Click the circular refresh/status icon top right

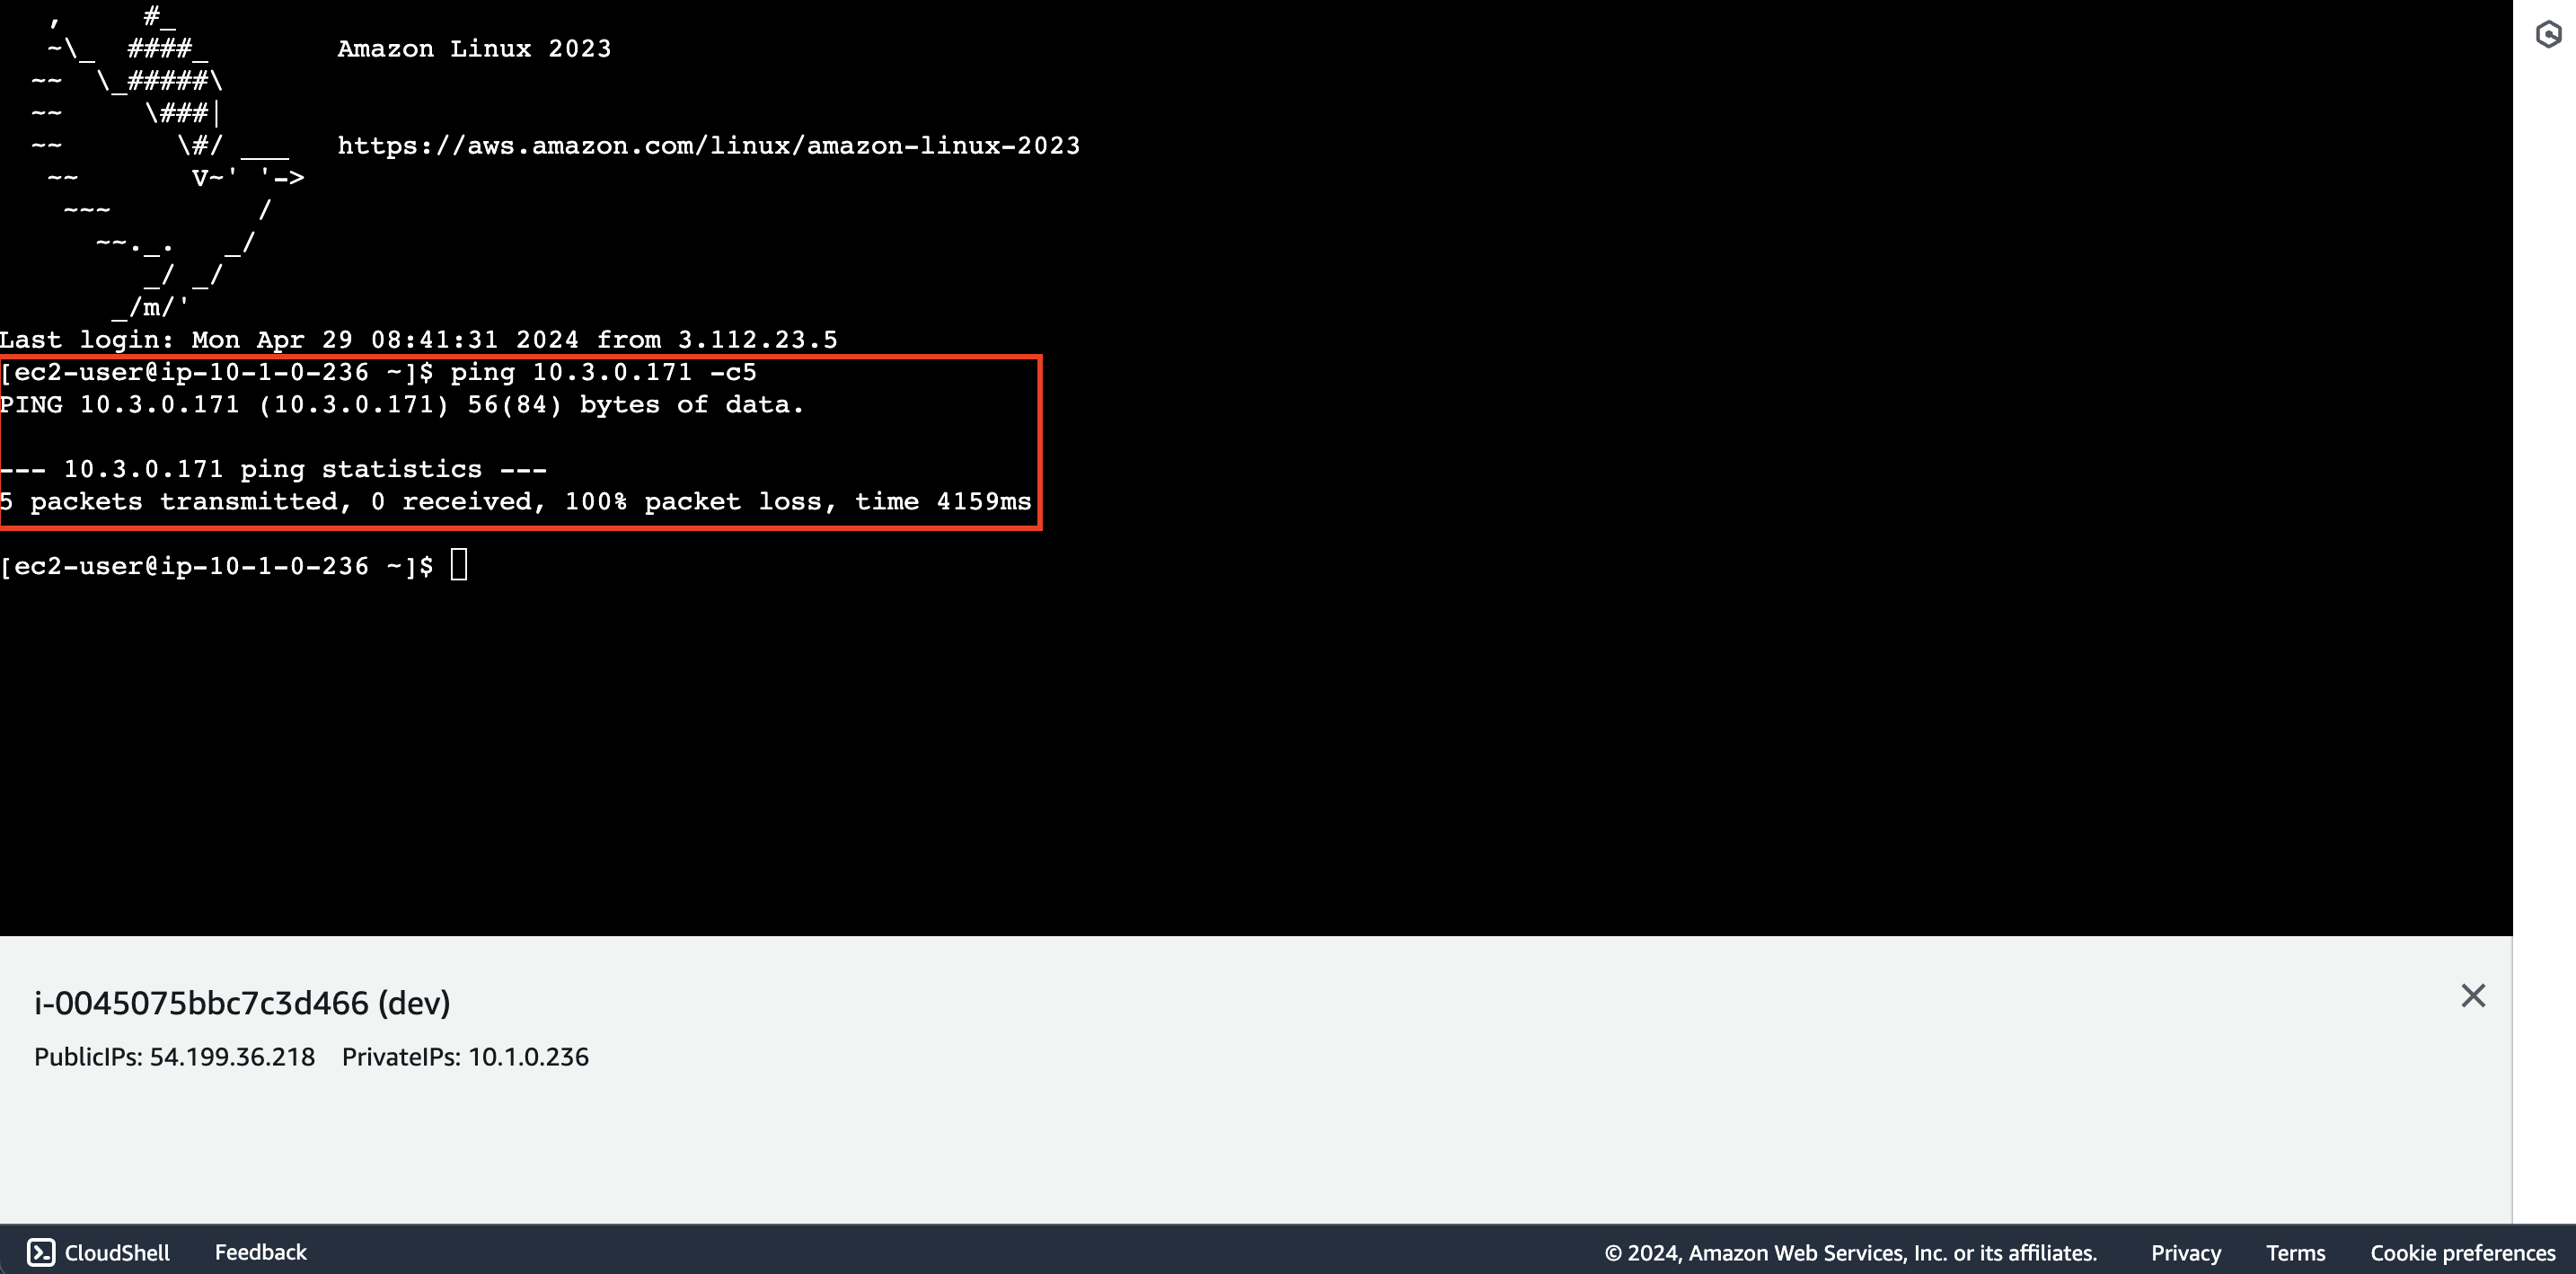coord(2545,33)
